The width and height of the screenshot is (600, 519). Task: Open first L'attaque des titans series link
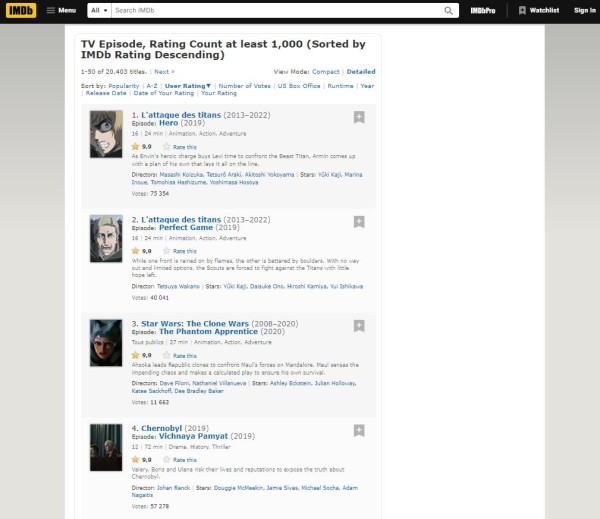[x=181, y=115]
